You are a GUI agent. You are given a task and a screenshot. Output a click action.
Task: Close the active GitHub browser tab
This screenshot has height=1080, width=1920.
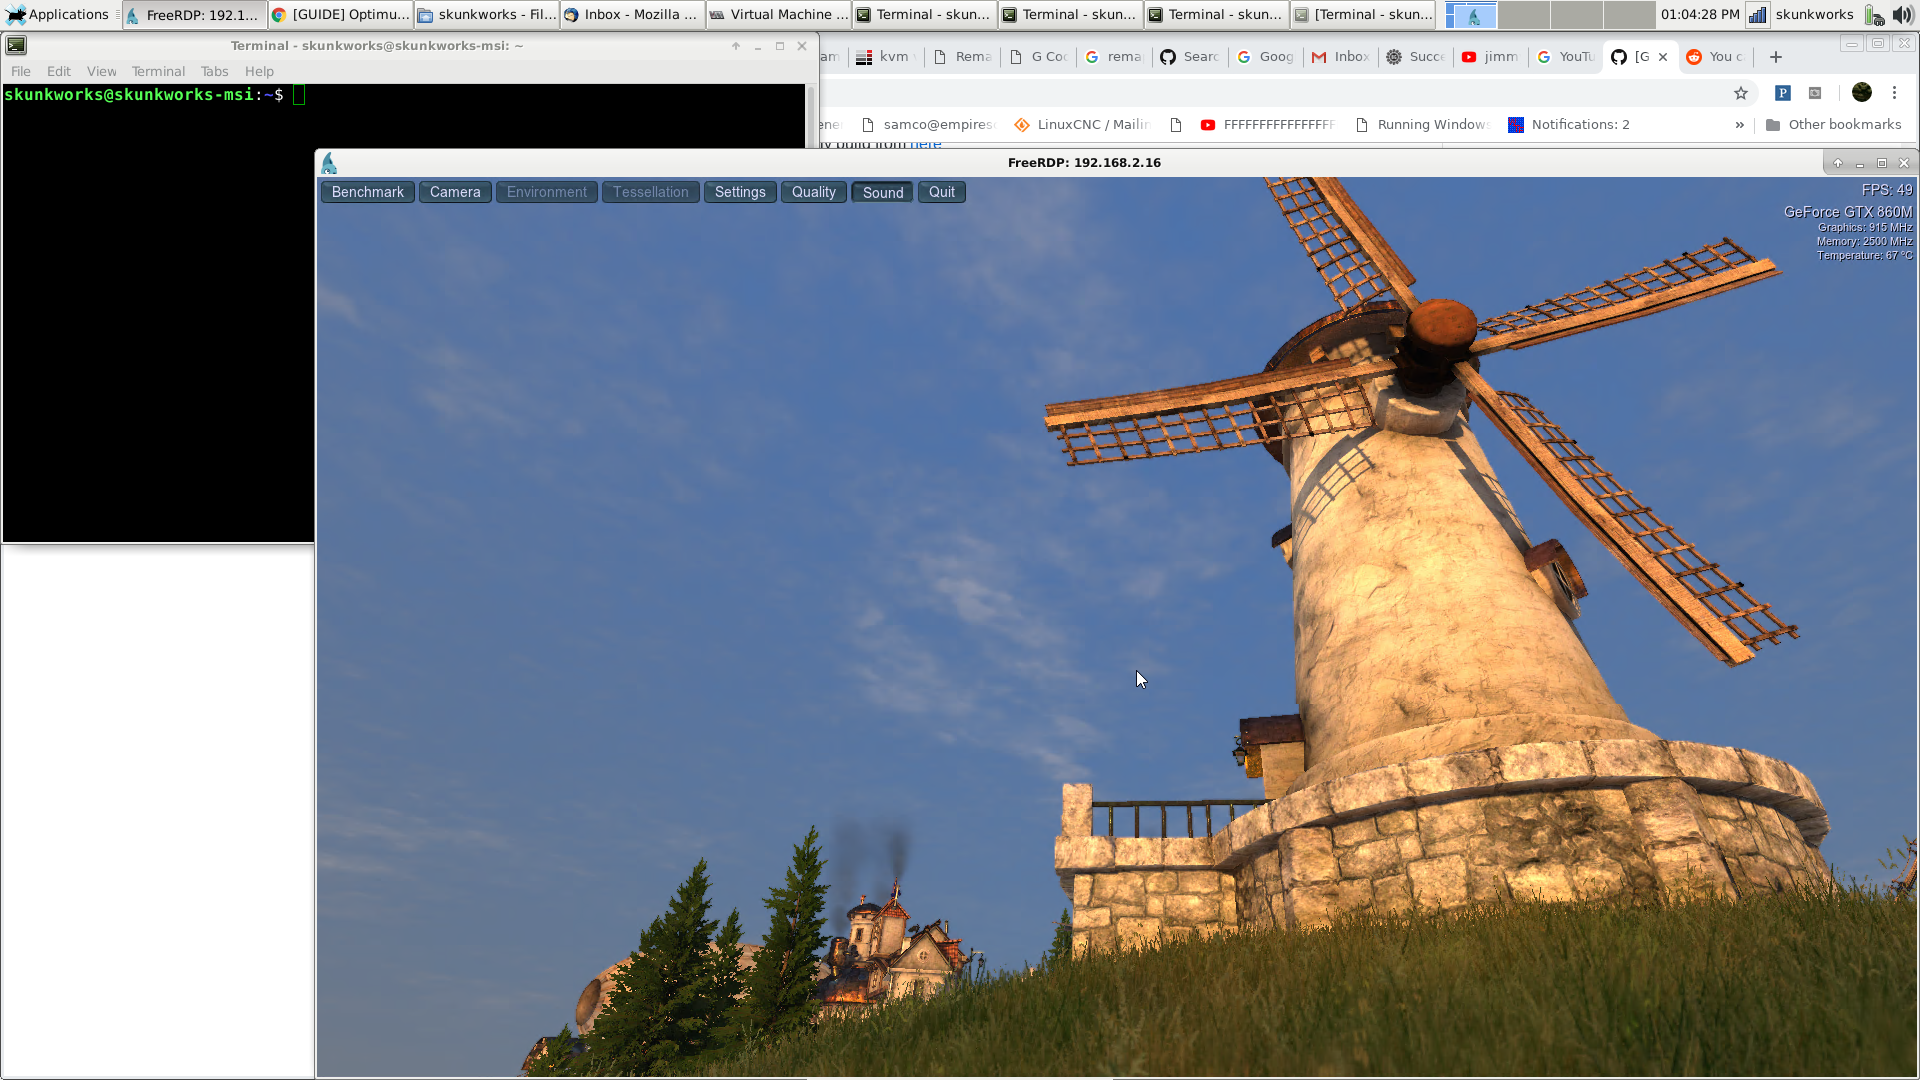point(1663,57)
